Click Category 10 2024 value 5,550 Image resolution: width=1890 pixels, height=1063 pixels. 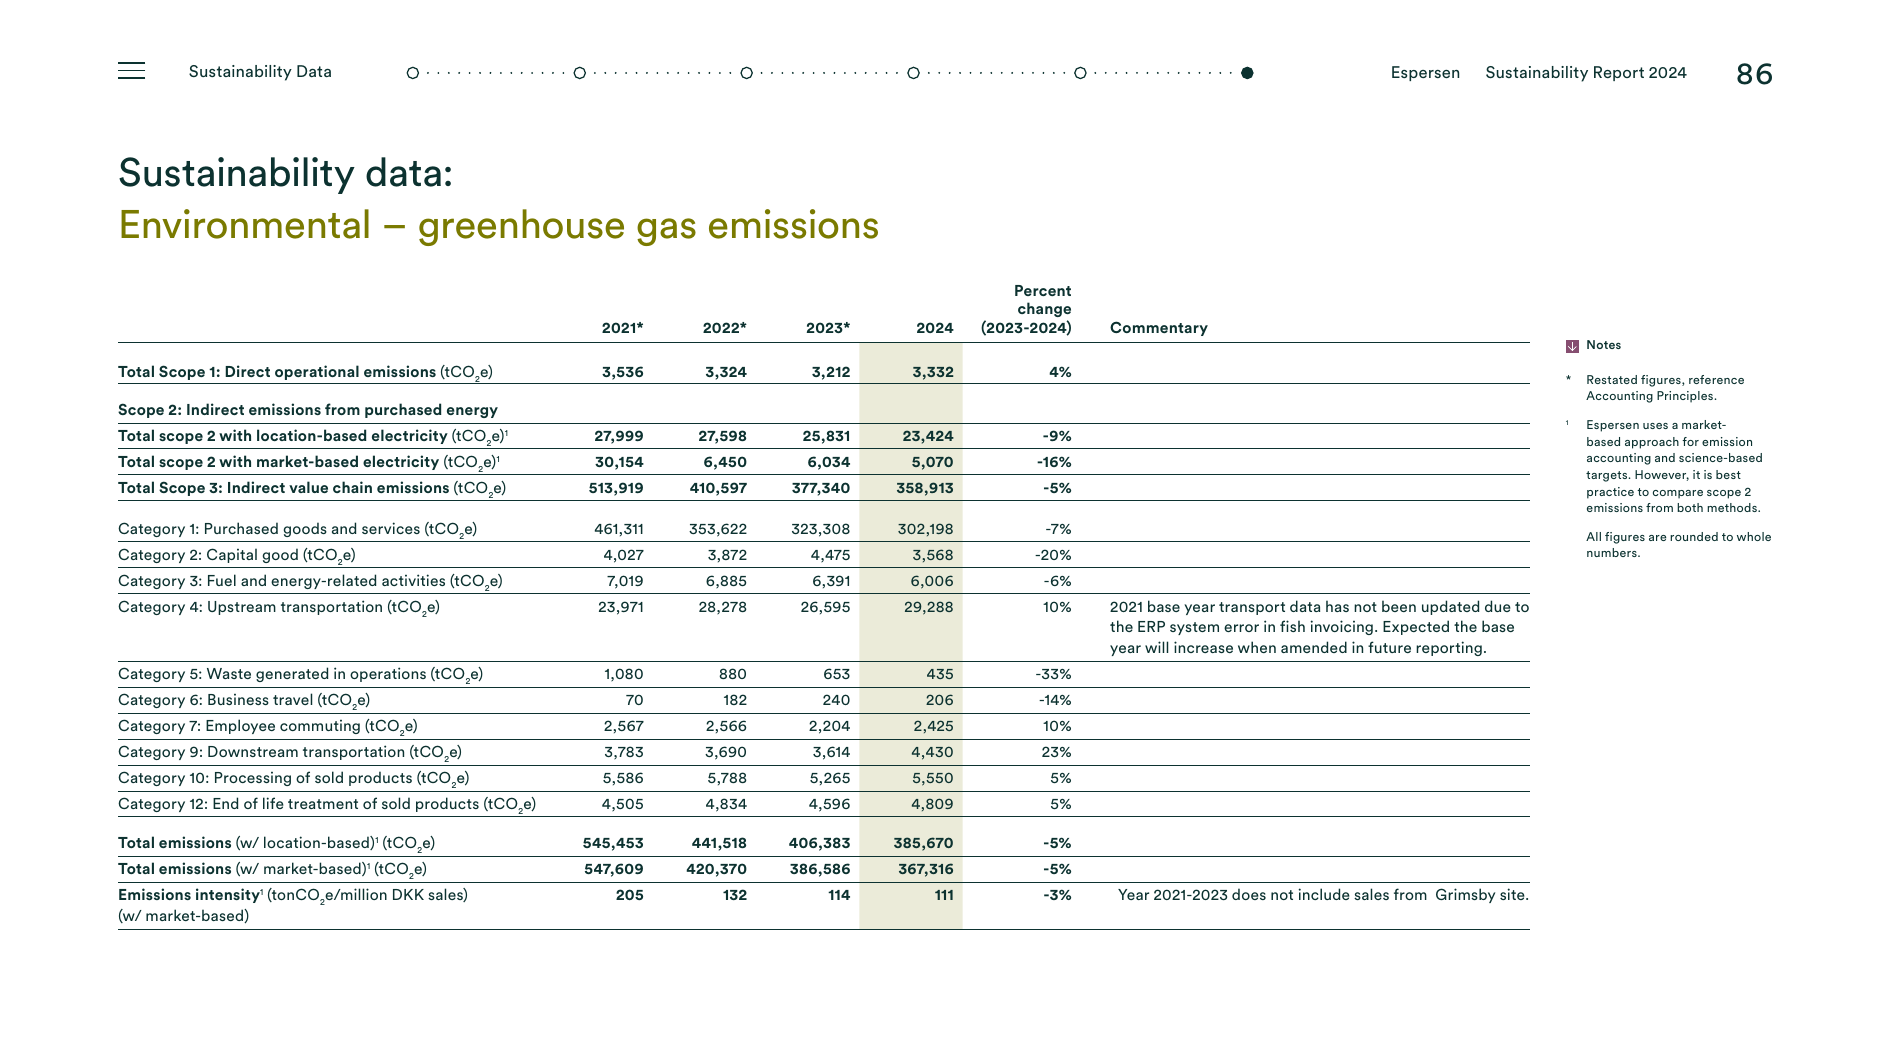point(933,778)
